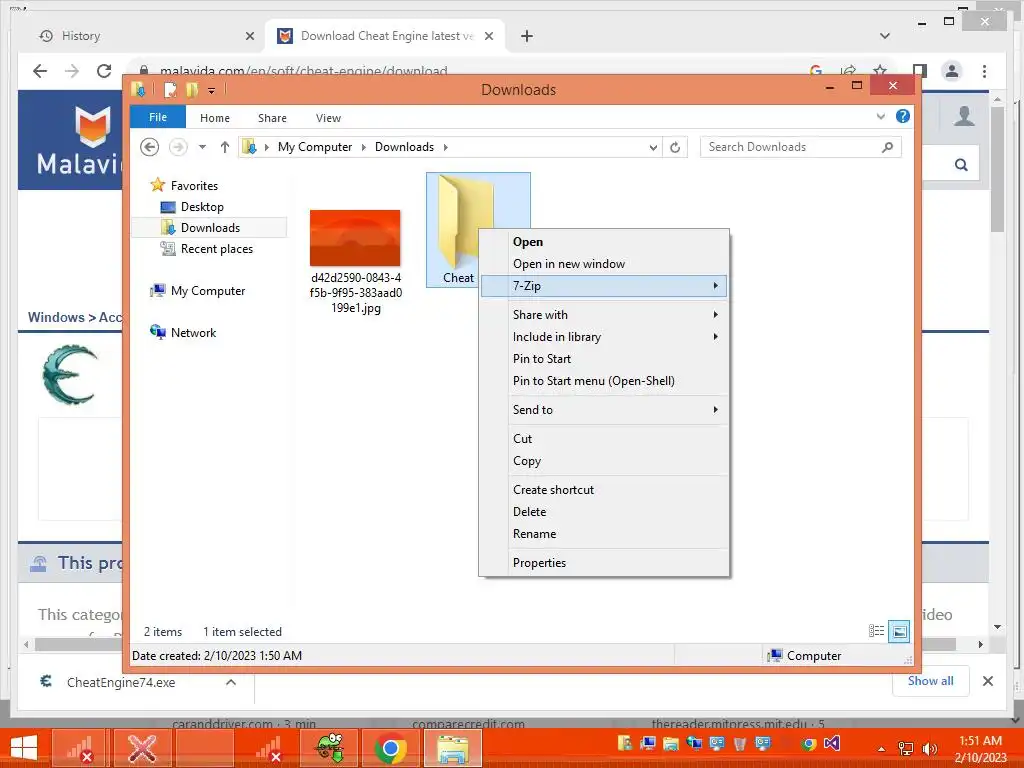This screenshot has height=768, width=1024.
Task: Select Recent places in navigation pane
Action: pos(216,248)
